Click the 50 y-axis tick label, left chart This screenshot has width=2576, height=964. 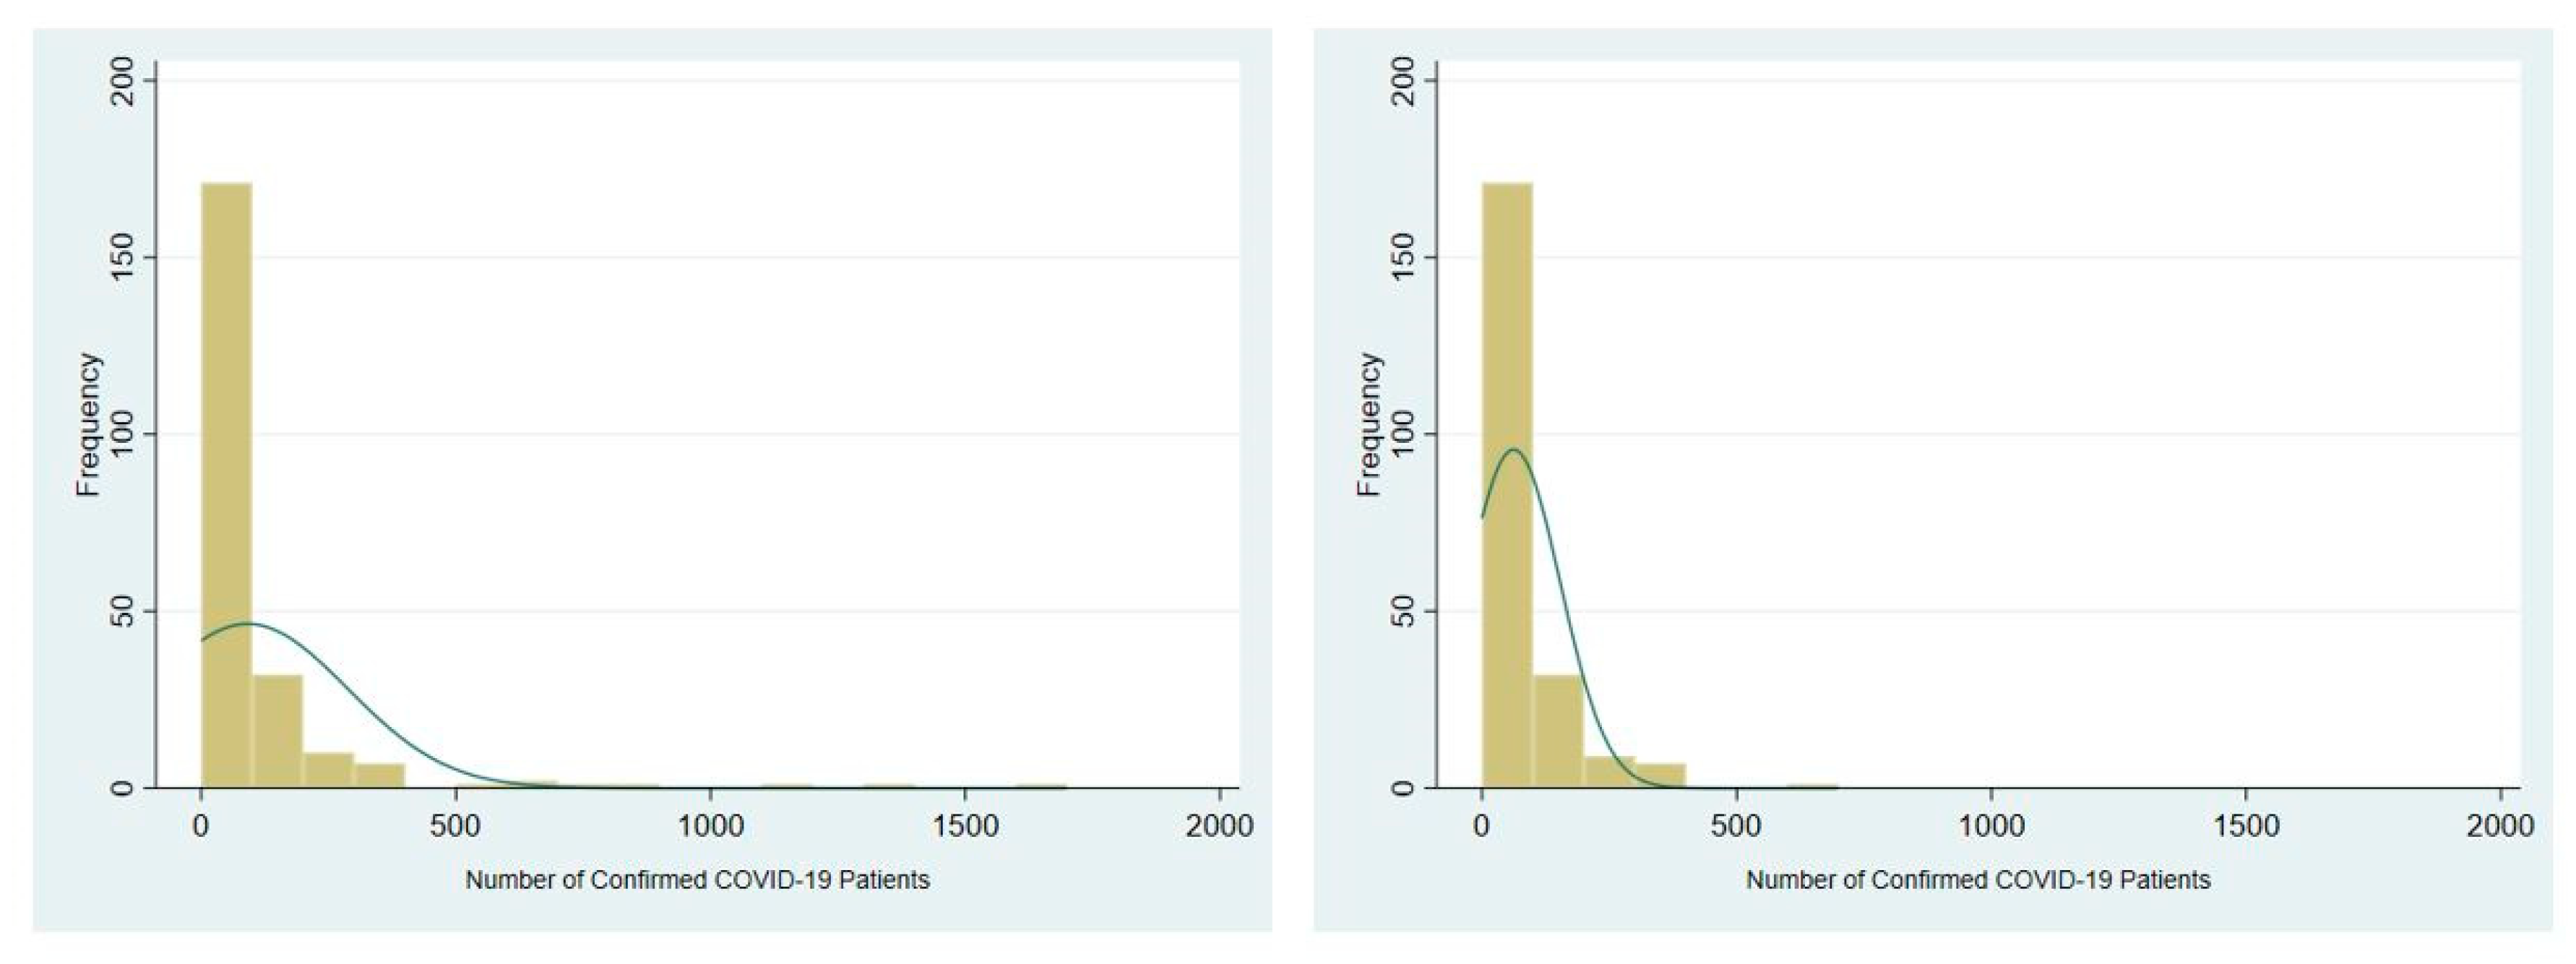pos(122,611)
